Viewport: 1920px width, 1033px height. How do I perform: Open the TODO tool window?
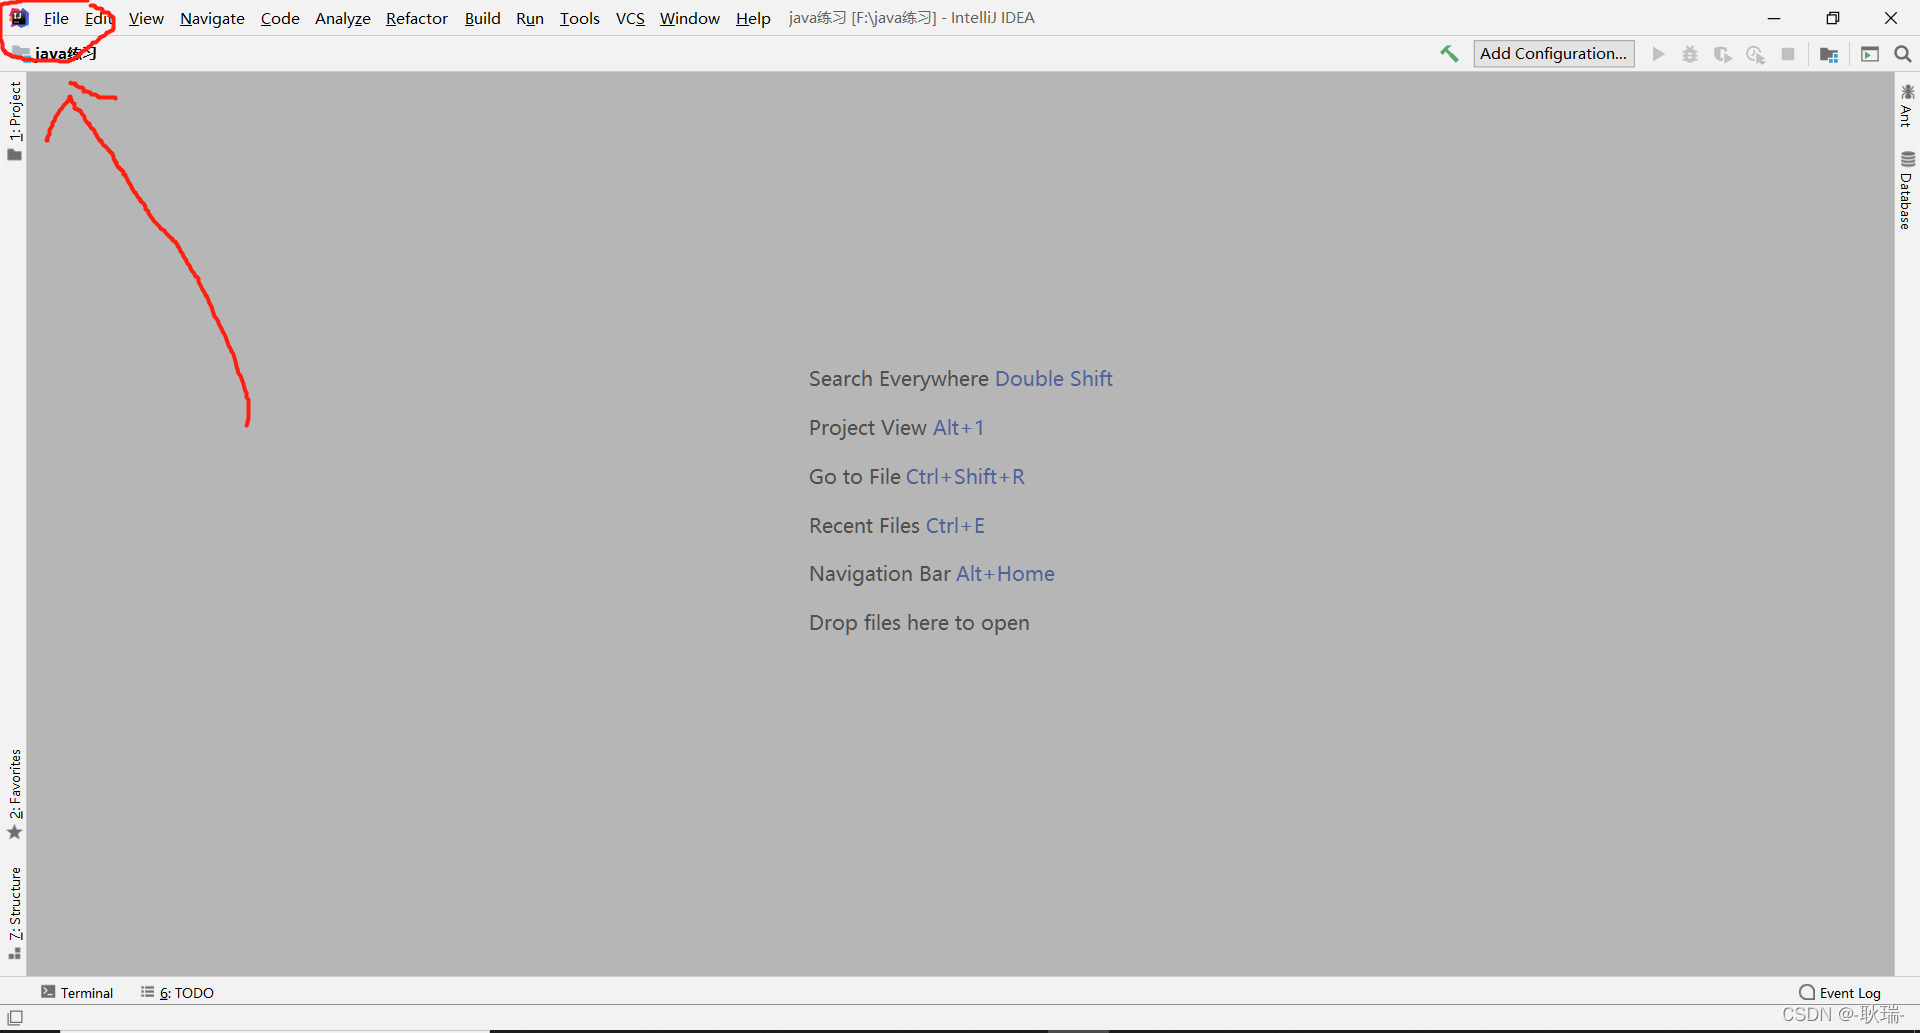177,992
